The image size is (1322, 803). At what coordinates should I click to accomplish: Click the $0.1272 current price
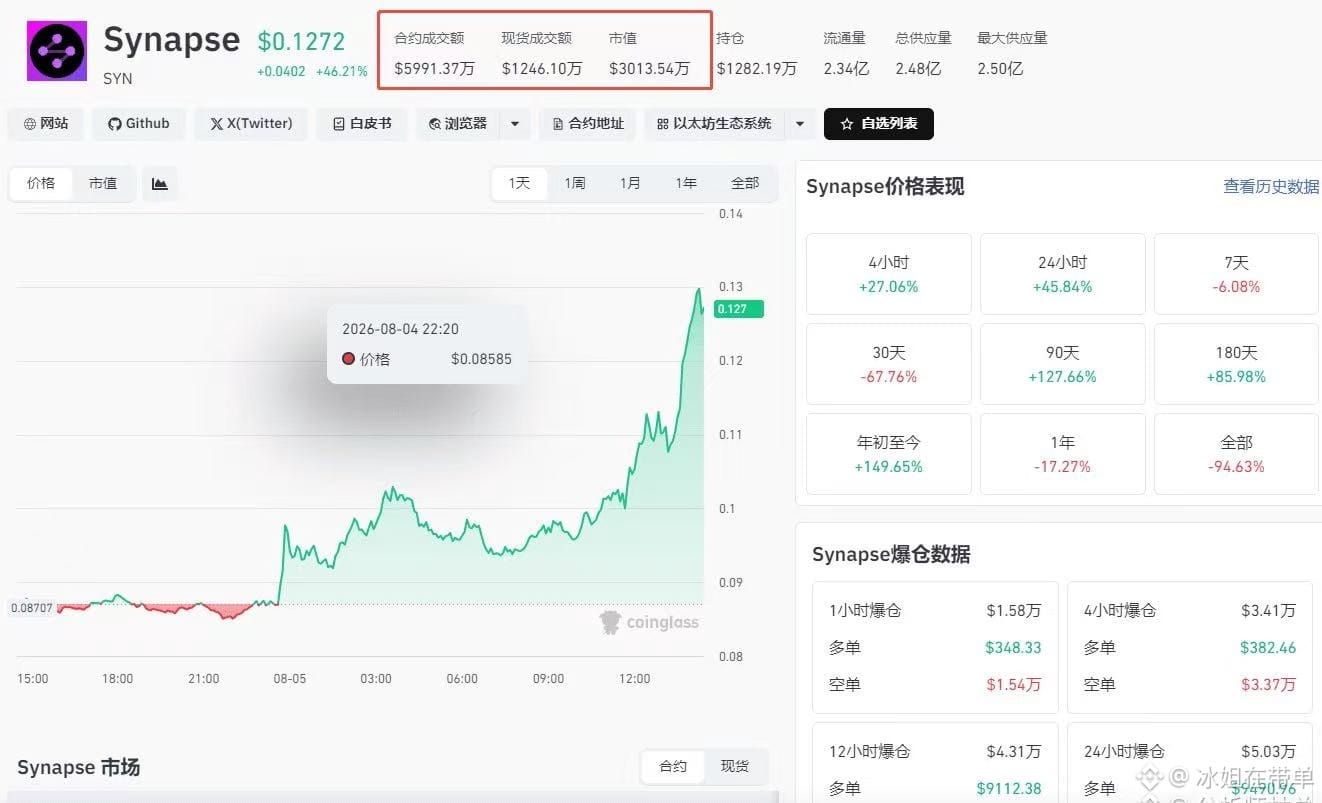(301, 42)
